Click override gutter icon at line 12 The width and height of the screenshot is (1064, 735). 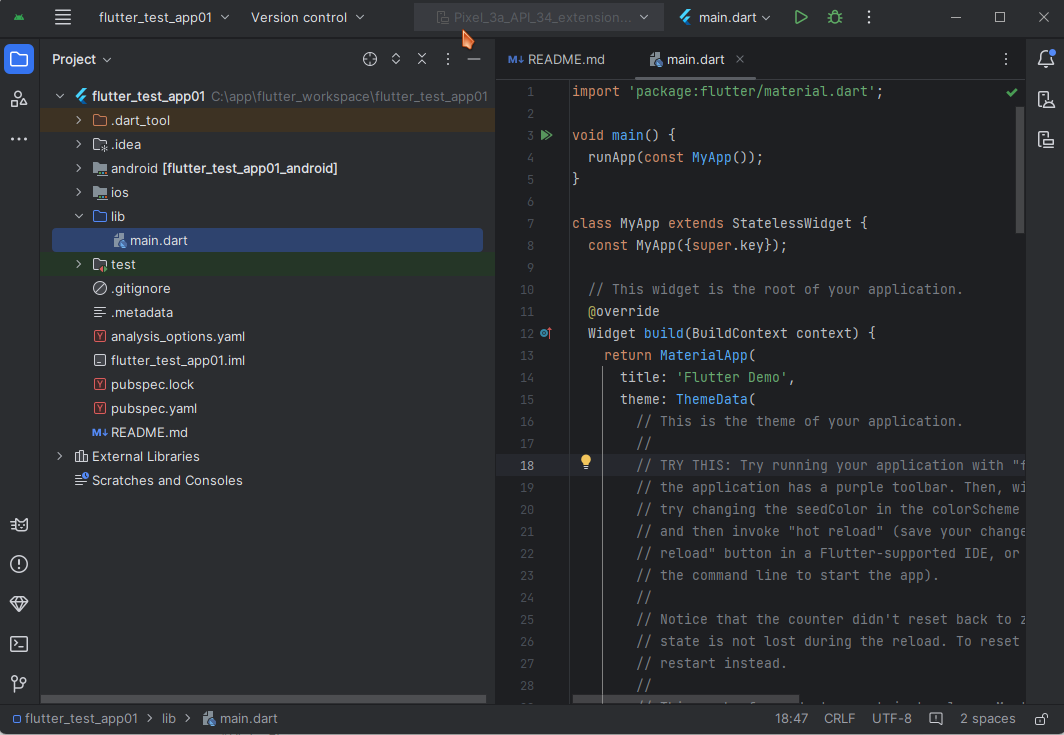pyautogui.click(x=546, y=333)
